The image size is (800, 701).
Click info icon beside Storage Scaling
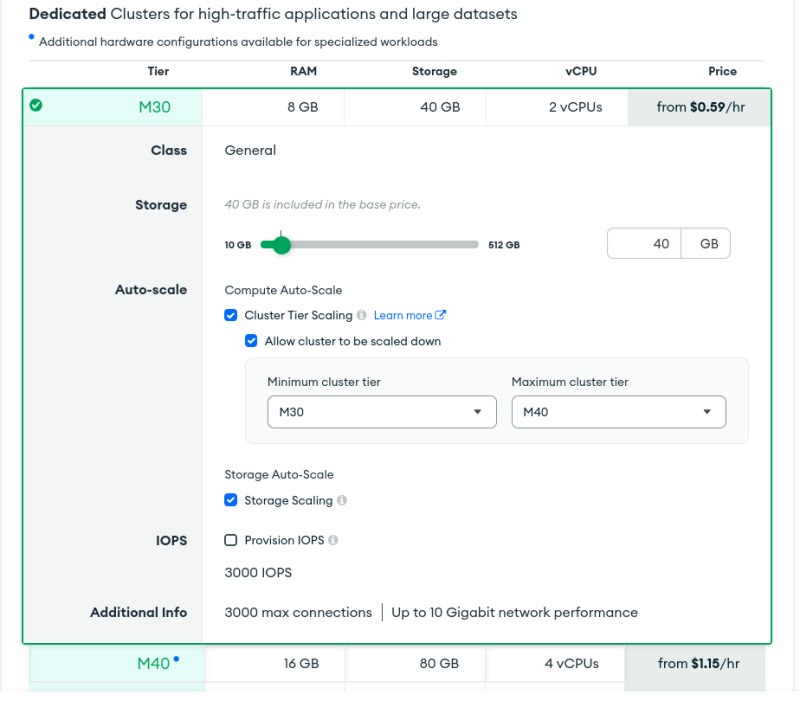point(342,501)
